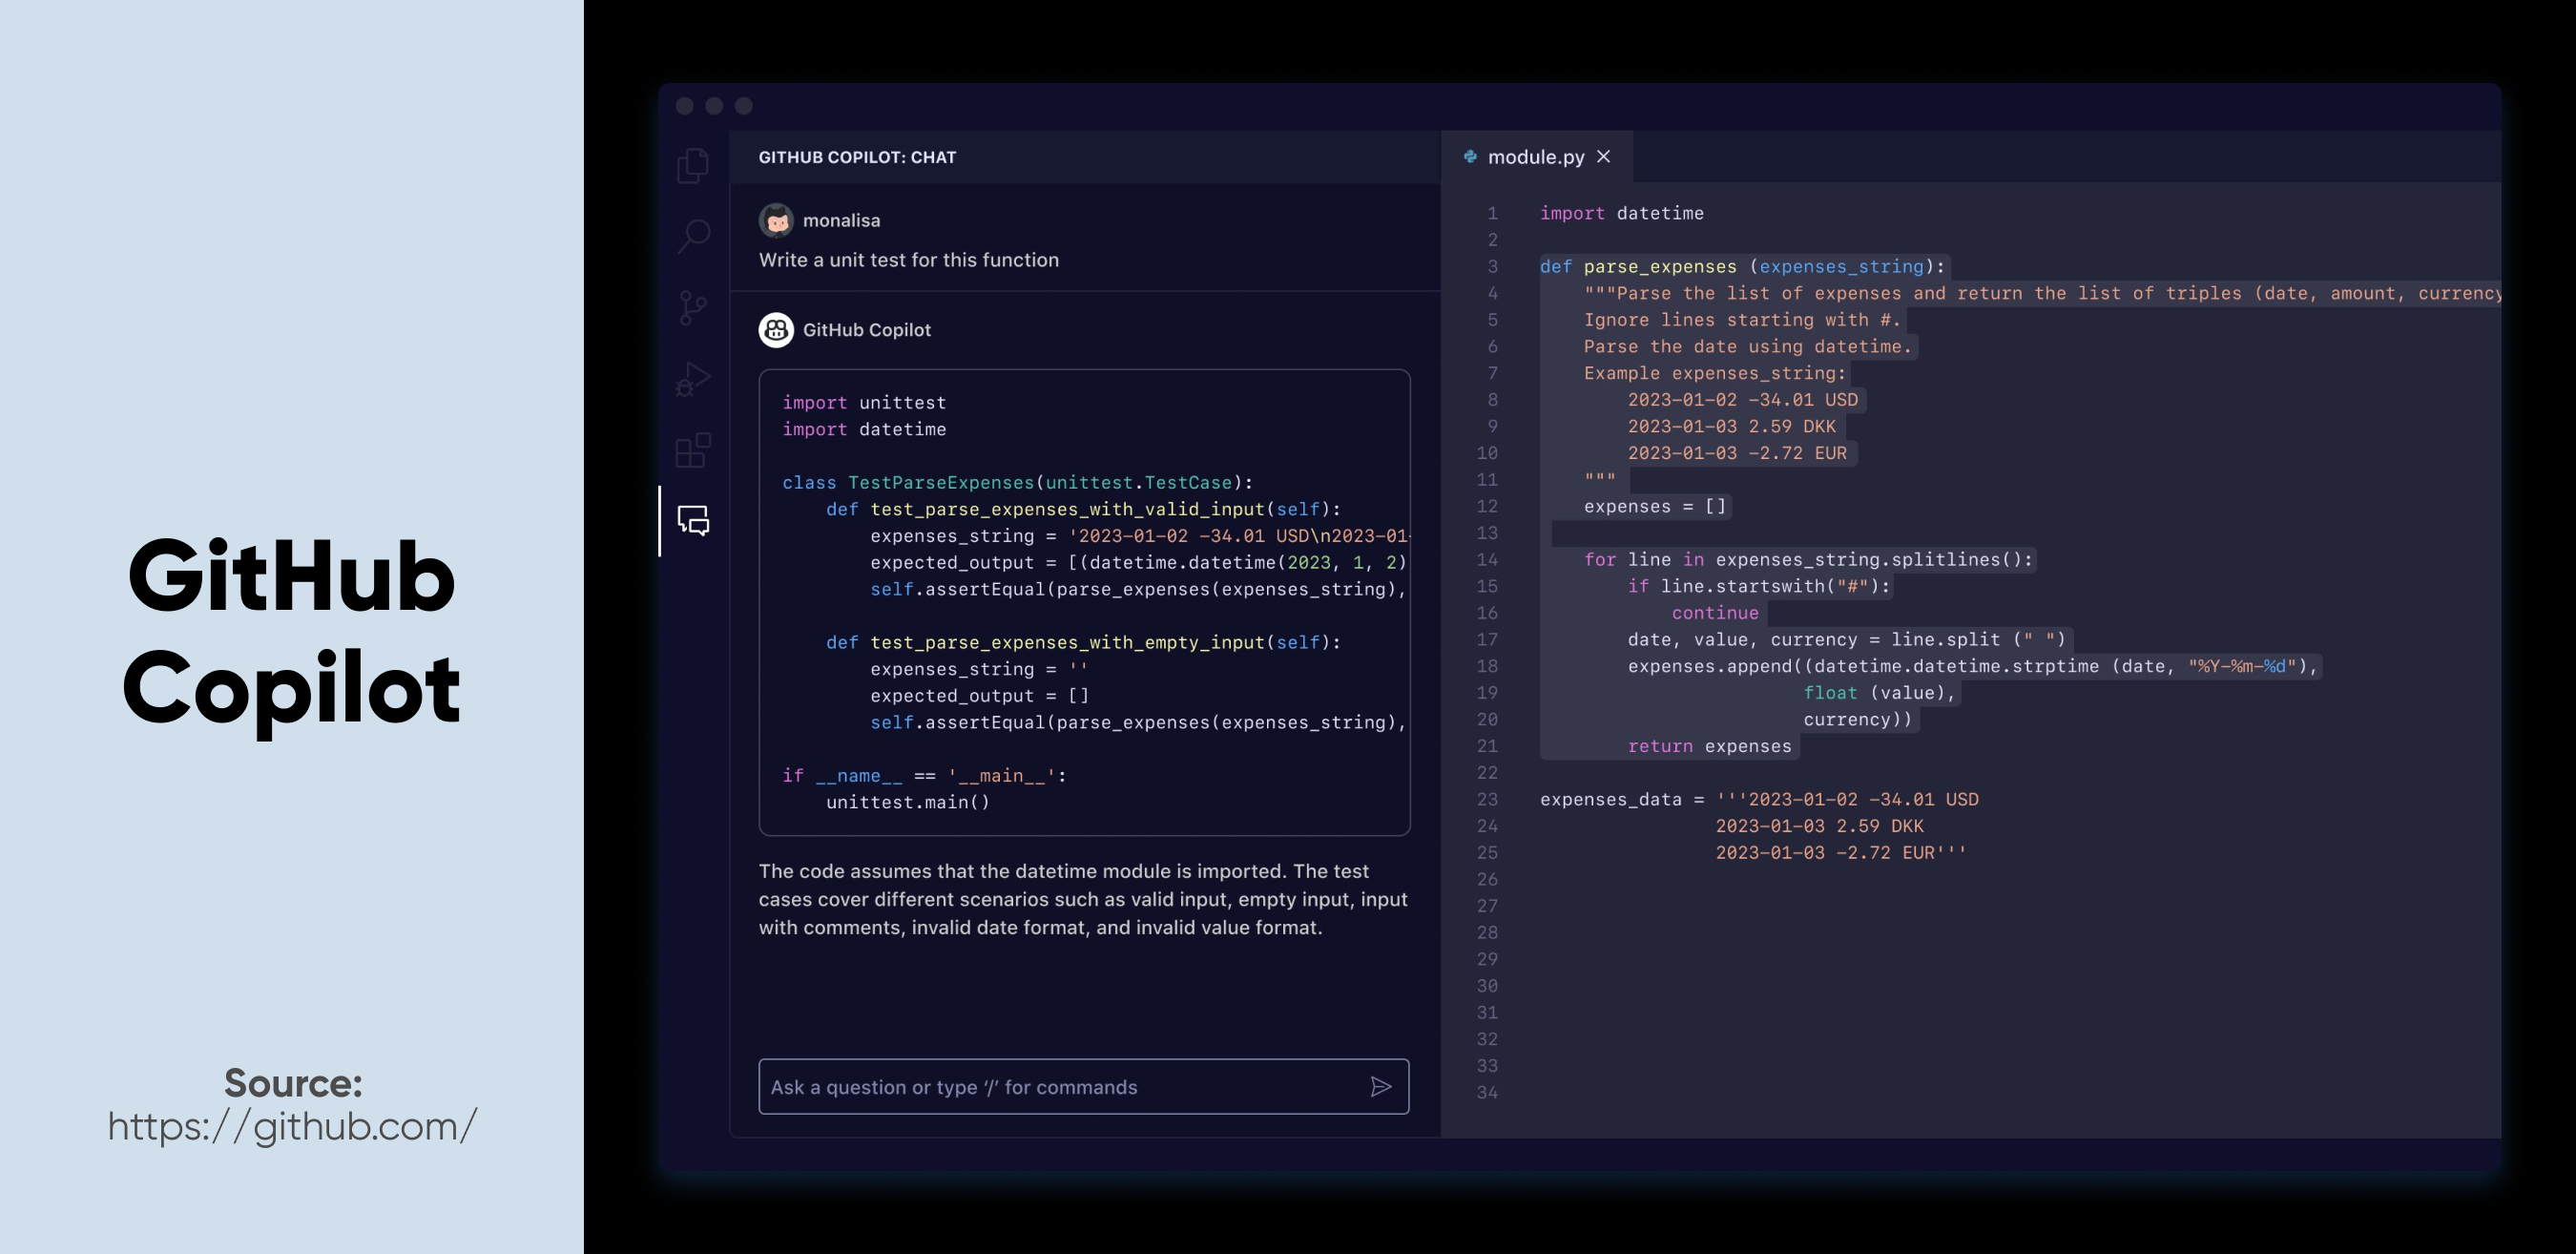The width and height of the screenshot is (2576, 1254).
Task: Click 'expenses = []' on line 12
Action: (1654, 506)
